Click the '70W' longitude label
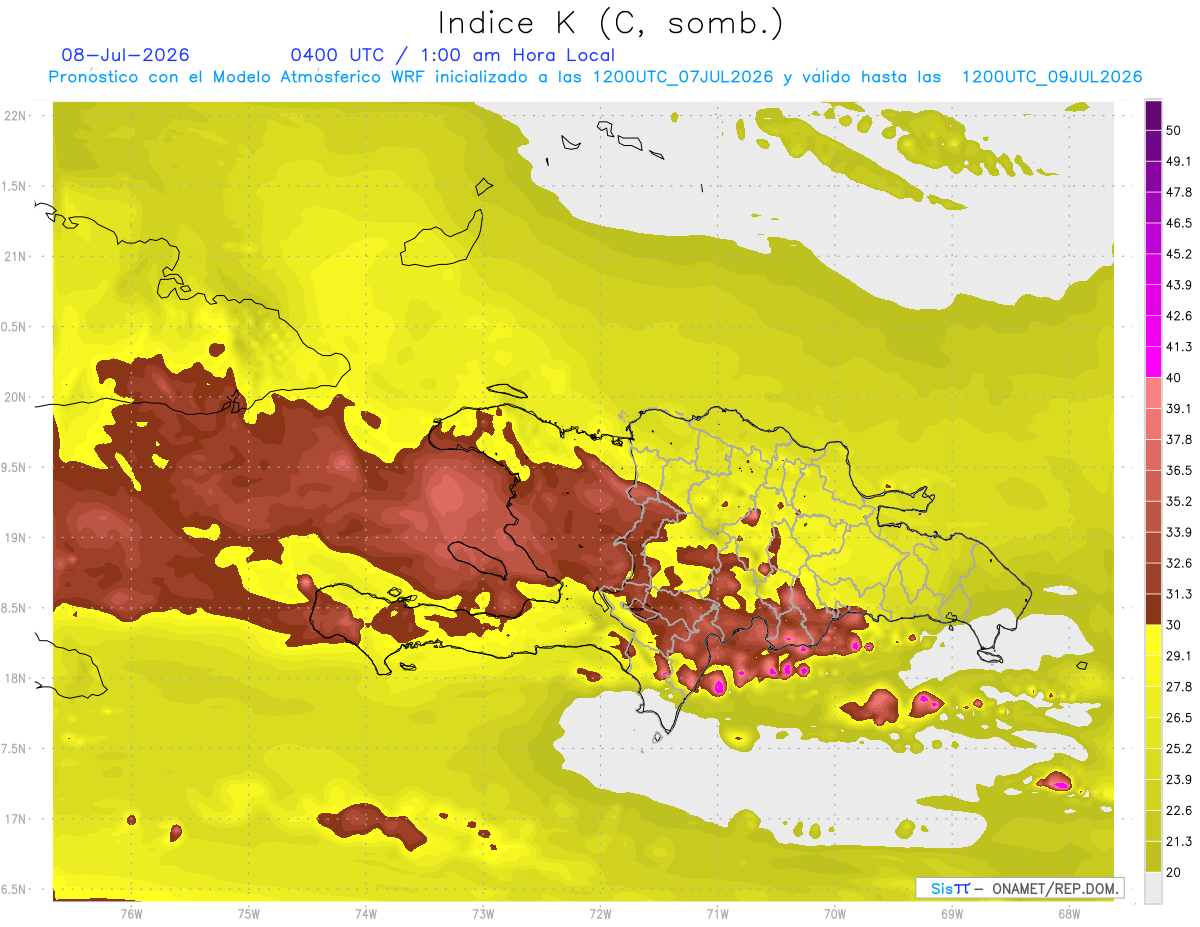 (x=834, y=913)
